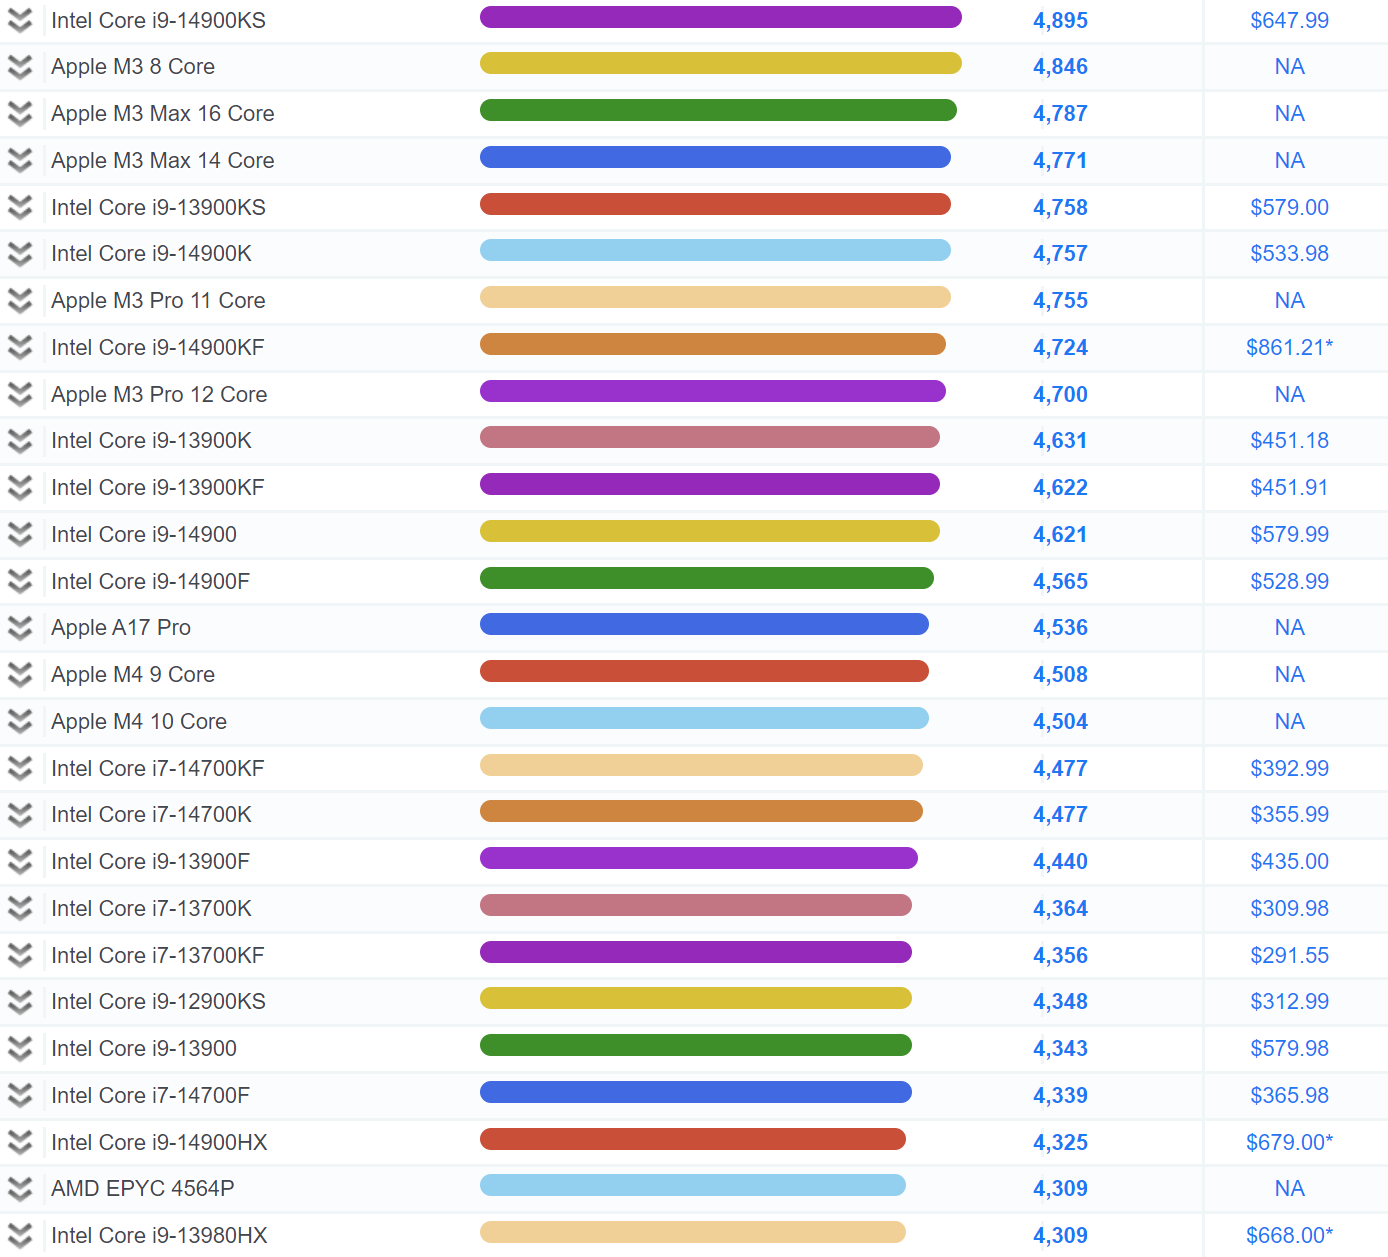Click the yellow score bar for Apple M3 8 Core

coord(721,64)
